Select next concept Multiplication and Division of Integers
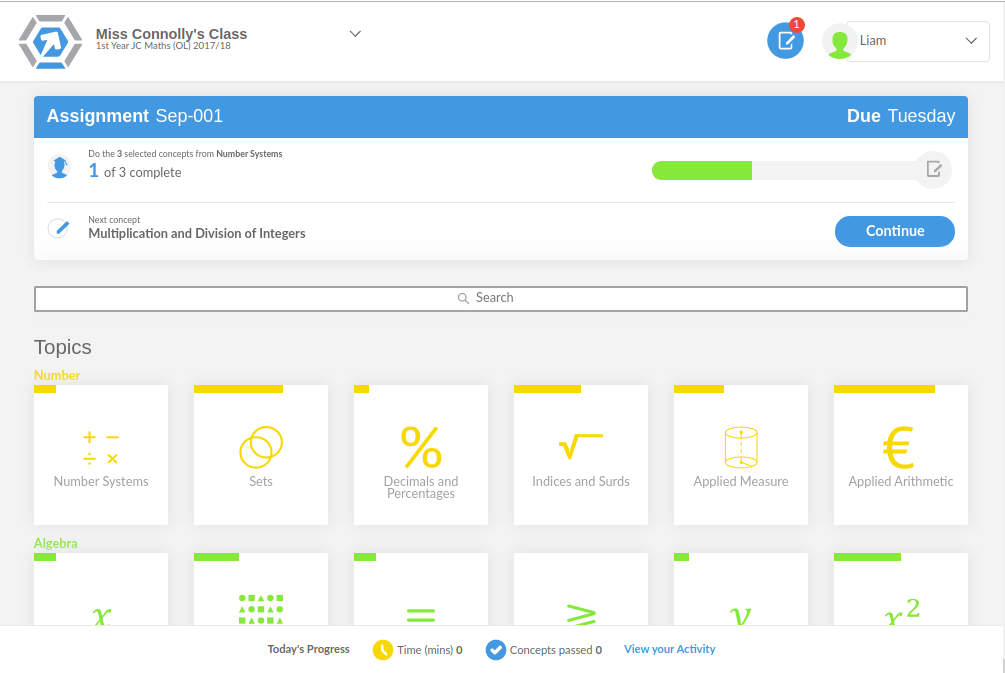Screen dimensions: 1005x673 coord(197,234)
